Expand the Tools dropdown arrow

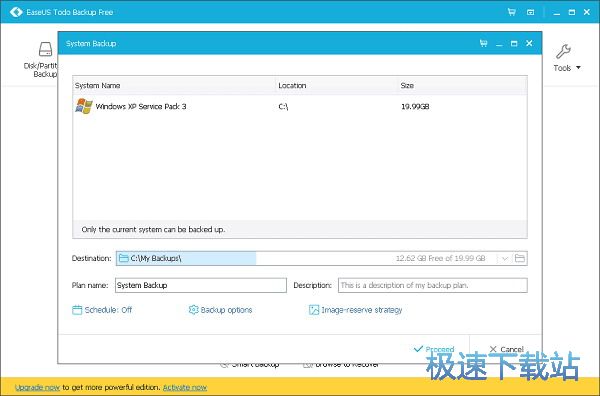pos(578,68)
